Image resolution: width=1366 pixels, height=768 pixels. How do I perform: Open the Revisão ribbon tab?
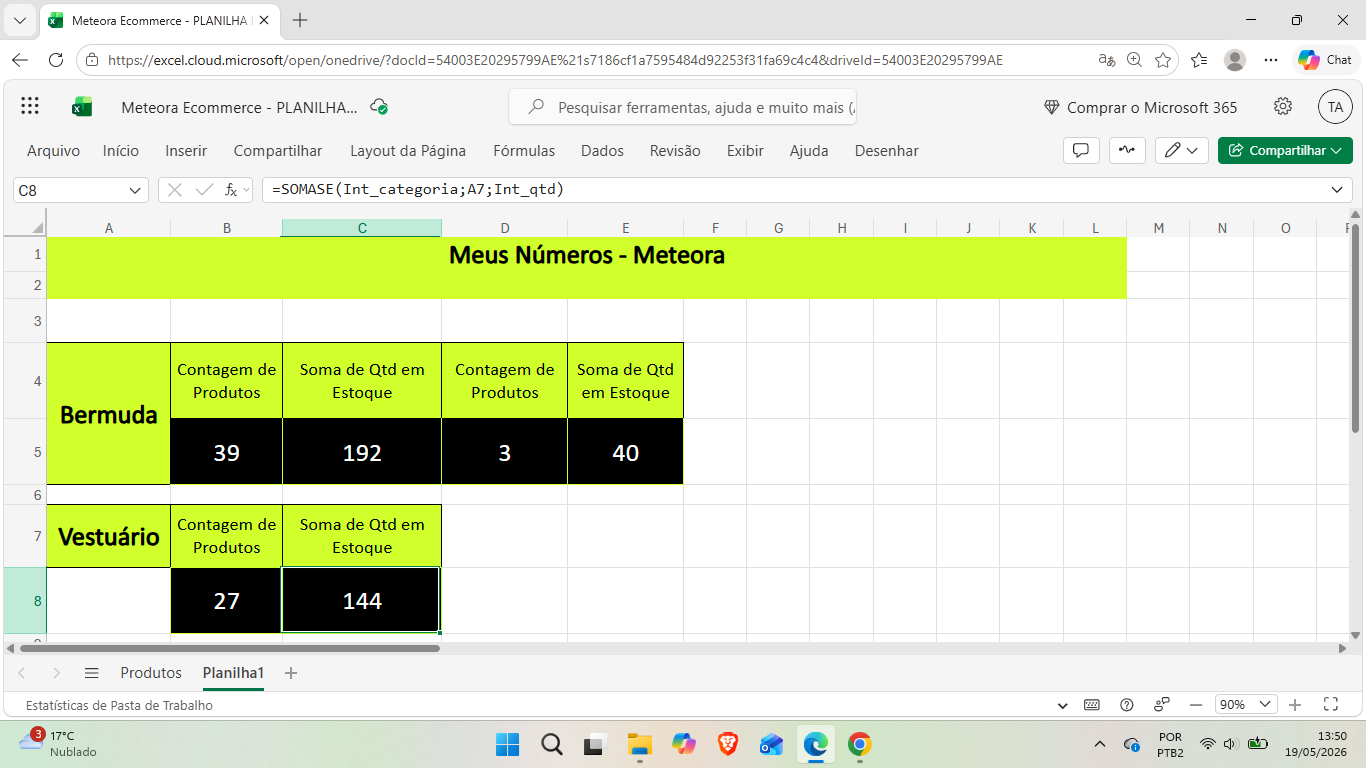pos(675,150)
